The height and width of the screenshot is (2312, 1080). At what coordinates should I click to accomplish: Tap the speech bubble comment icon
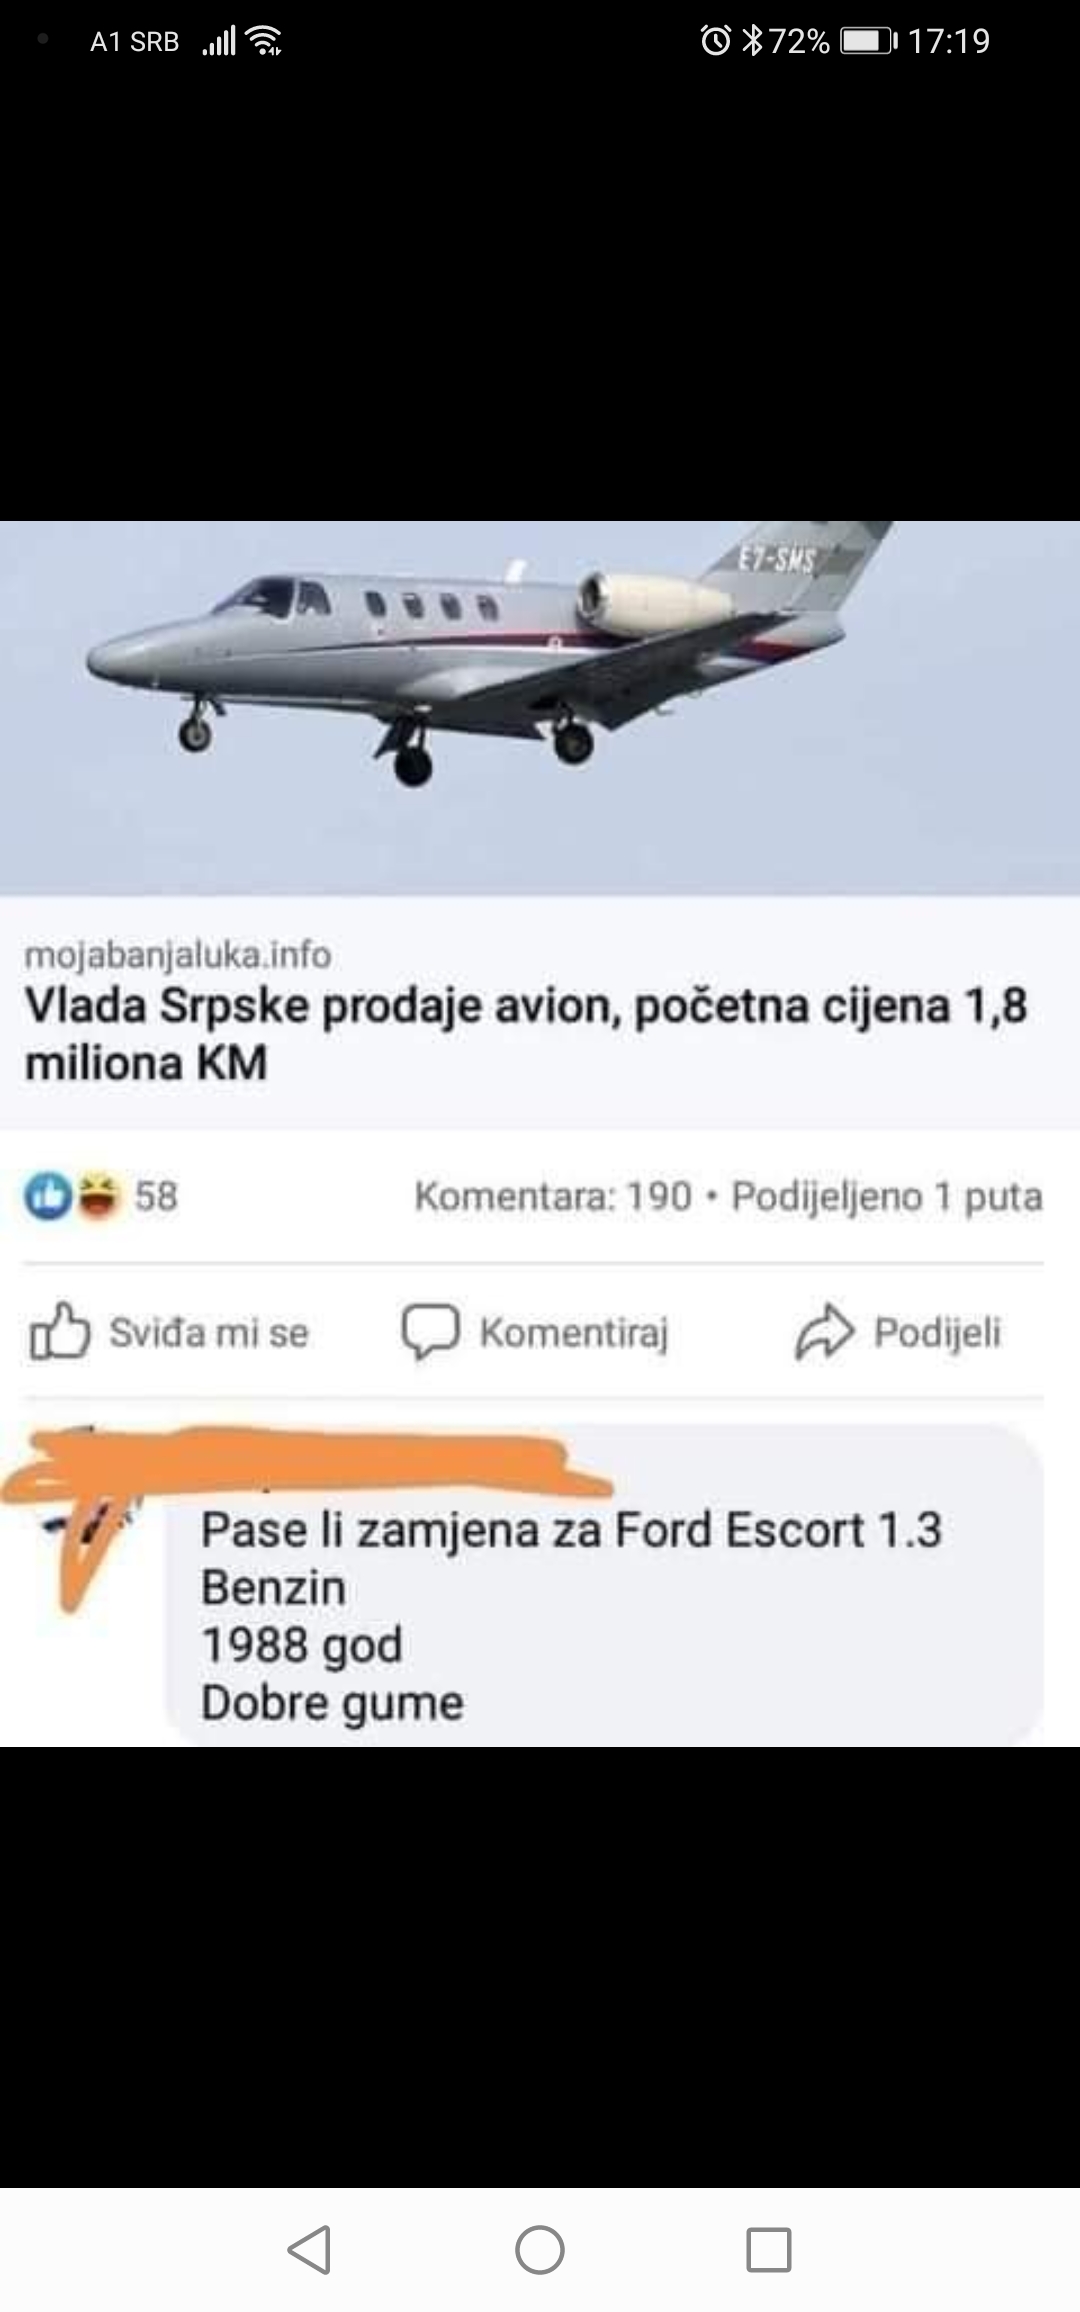tap(430, 1332)
